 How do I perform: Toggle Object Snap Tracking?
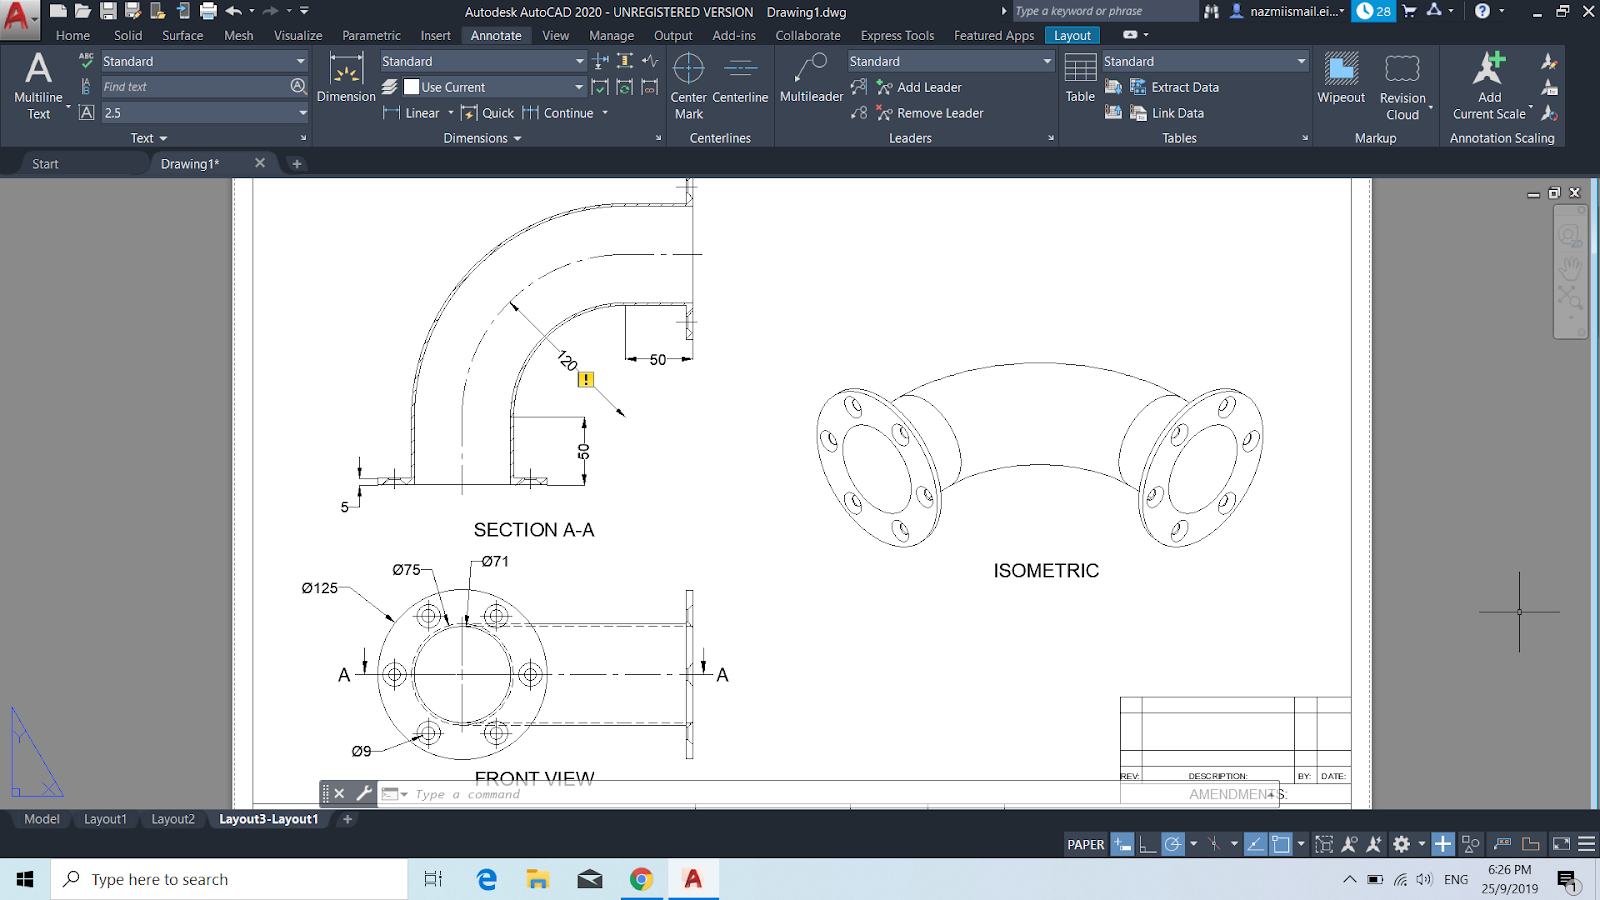(x=1255, y=845)
